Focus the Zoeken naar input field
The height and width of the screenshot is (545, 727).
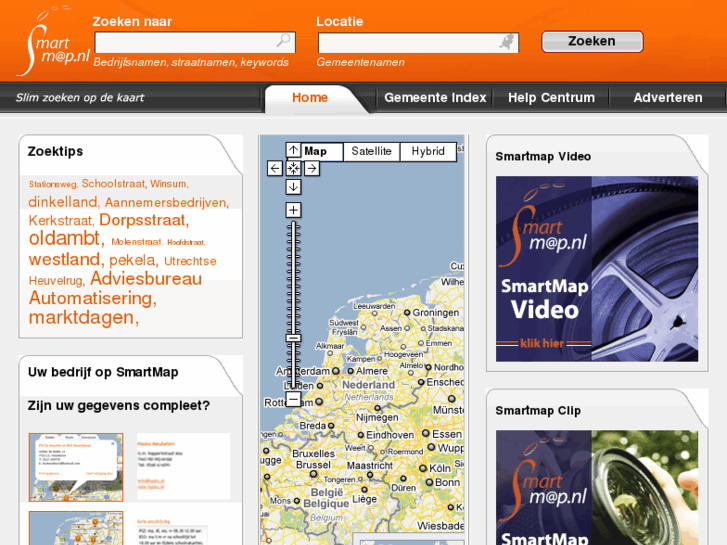pos(195,43)
